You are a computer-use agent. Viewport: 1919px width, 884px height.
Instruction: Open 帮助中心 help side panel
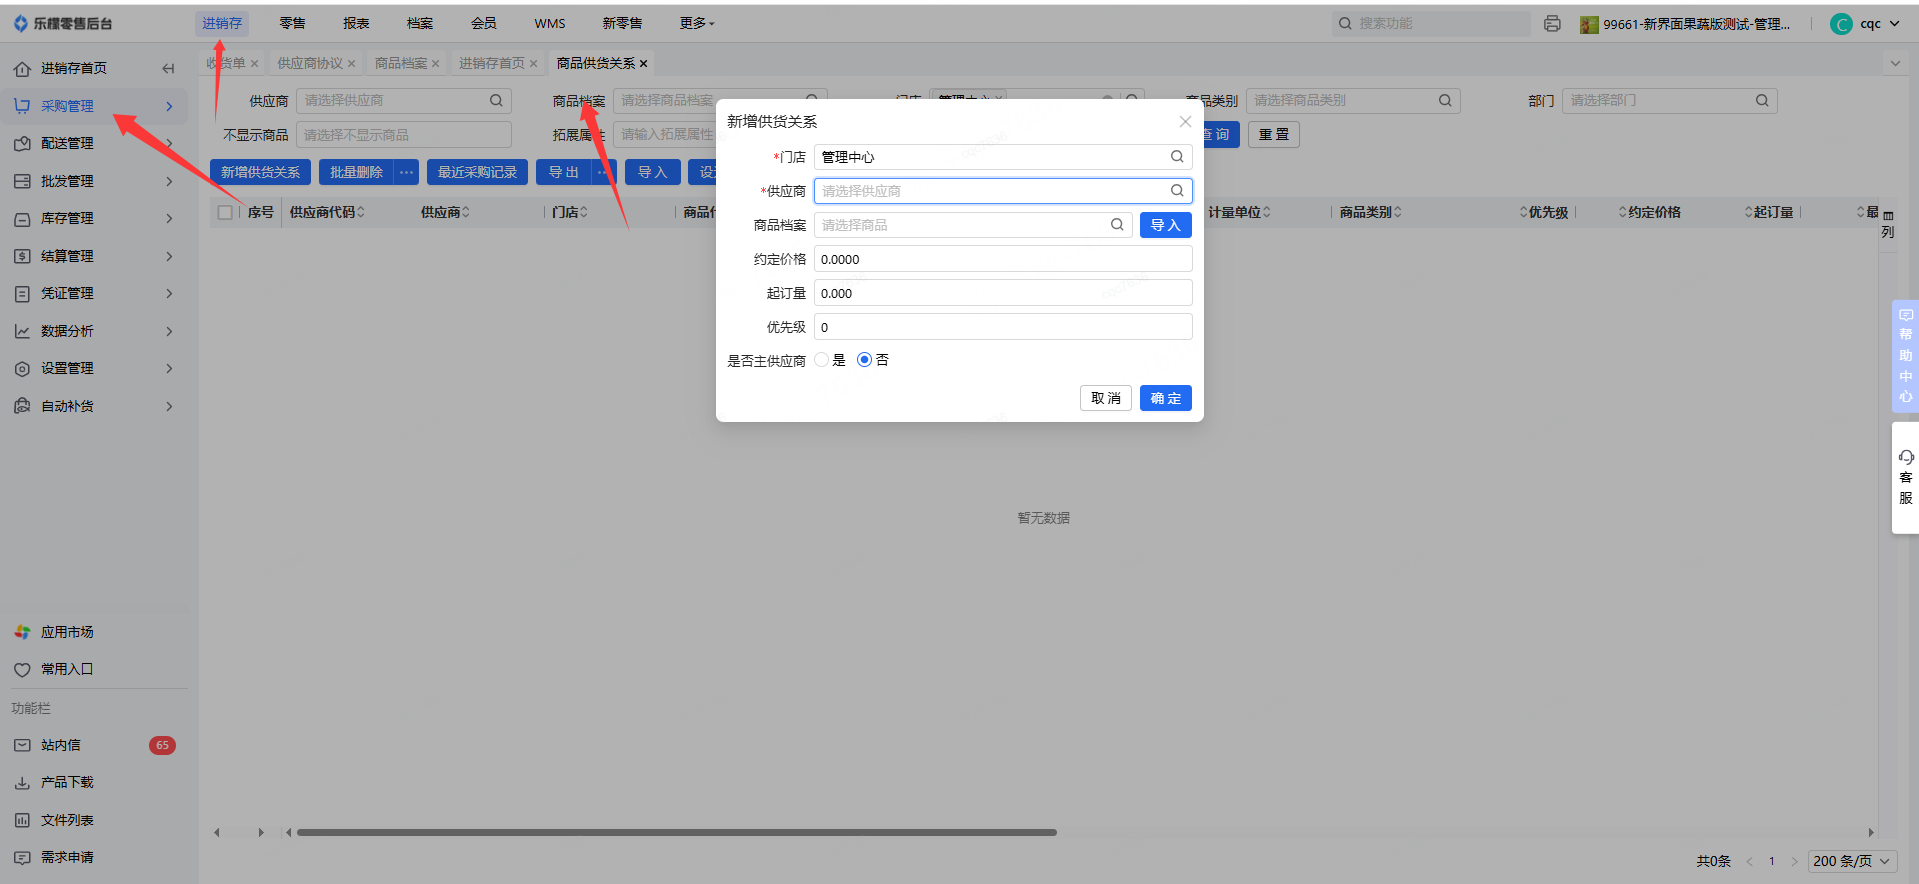tap(1905, 356)
